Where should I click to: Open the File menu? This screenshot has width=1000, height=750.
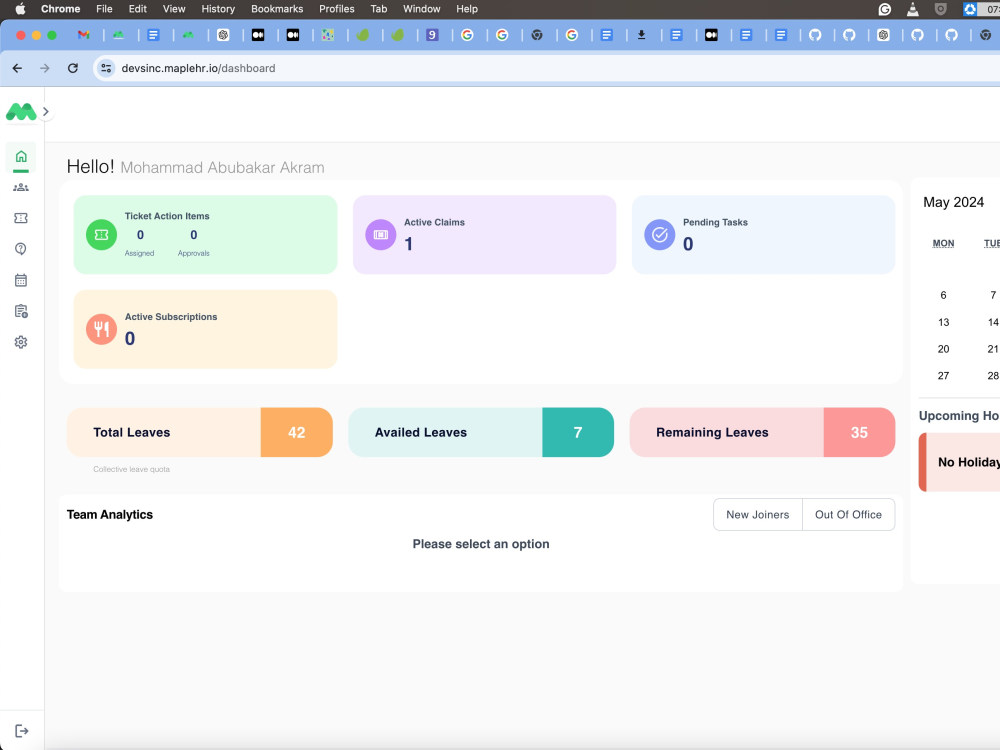(x=104, y=9)
